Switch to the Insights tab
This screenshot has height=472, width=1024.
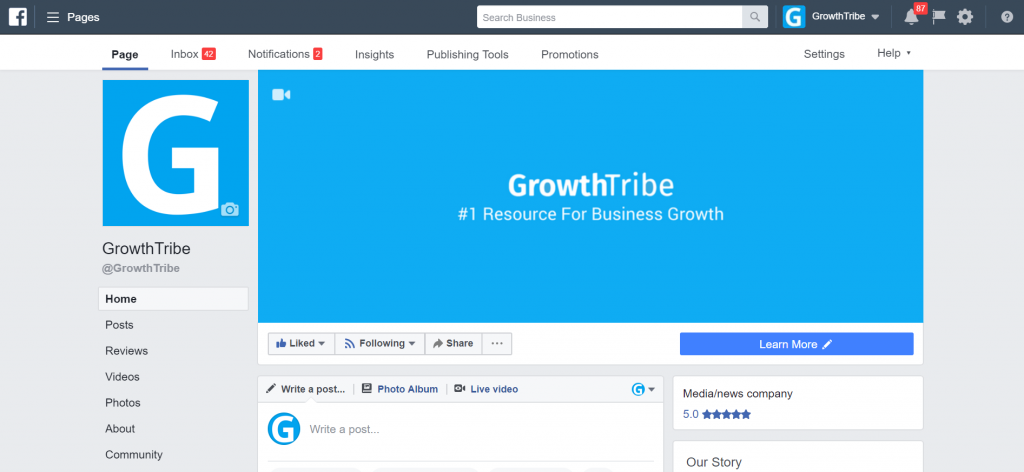tap(374, 54)
